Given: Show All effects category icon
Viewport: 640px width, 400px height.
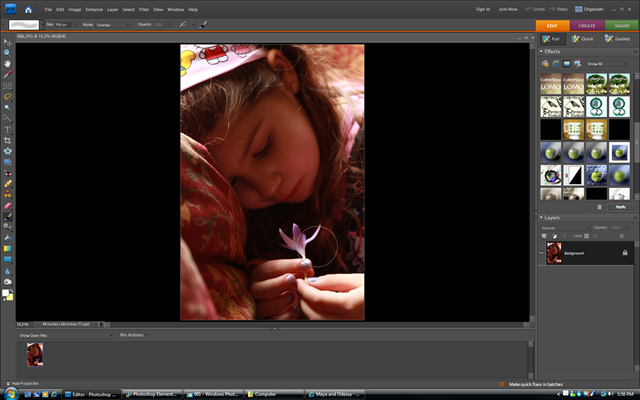Looking at the screenshot, I should tap(577, 64).
